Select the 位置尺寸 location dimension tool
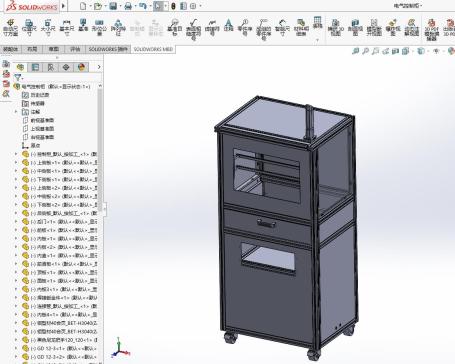The width and height of the screenshot is (455, 364). (29, 28)
